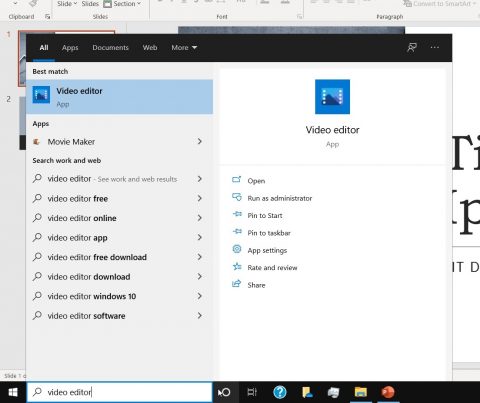The width and height of the screenshot is (480, 403).
Task: Click the Run as administrator shield icon
Action: click(237, 197)
